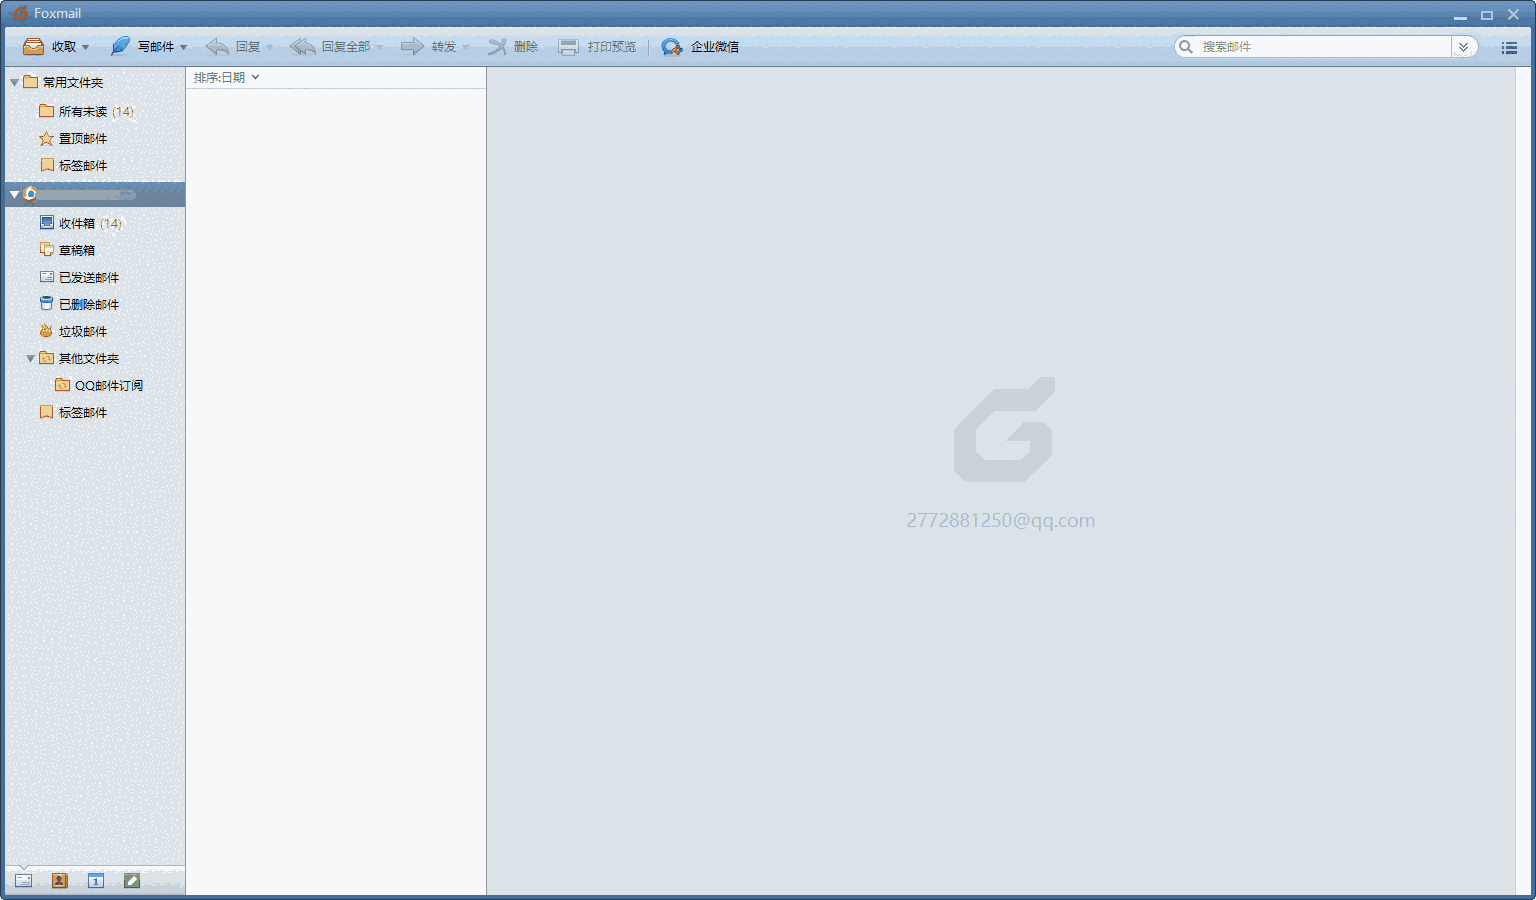The image size is (1536, 900).
Task: Click the 转发 forward button
Action: coord(428,47)
